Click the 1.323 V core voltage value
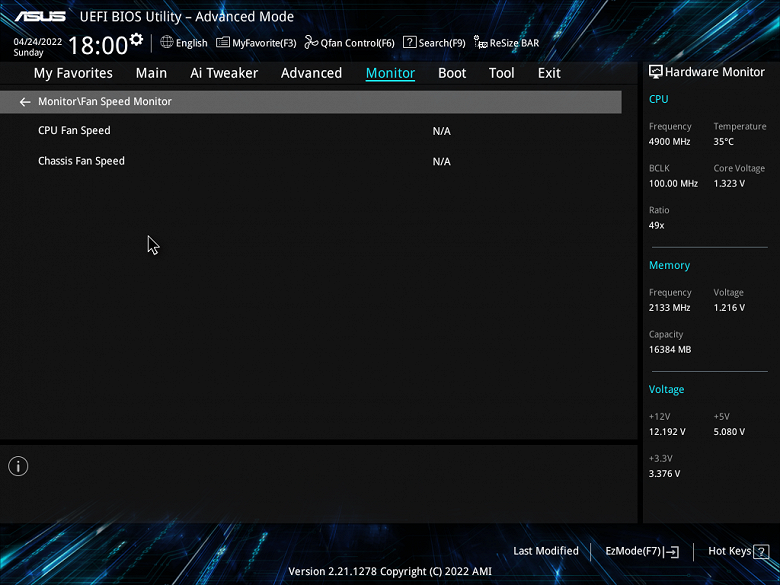Image resolution: width=780 pixels, height=585 pixels. pyautogui.click(x=729, y=184)
